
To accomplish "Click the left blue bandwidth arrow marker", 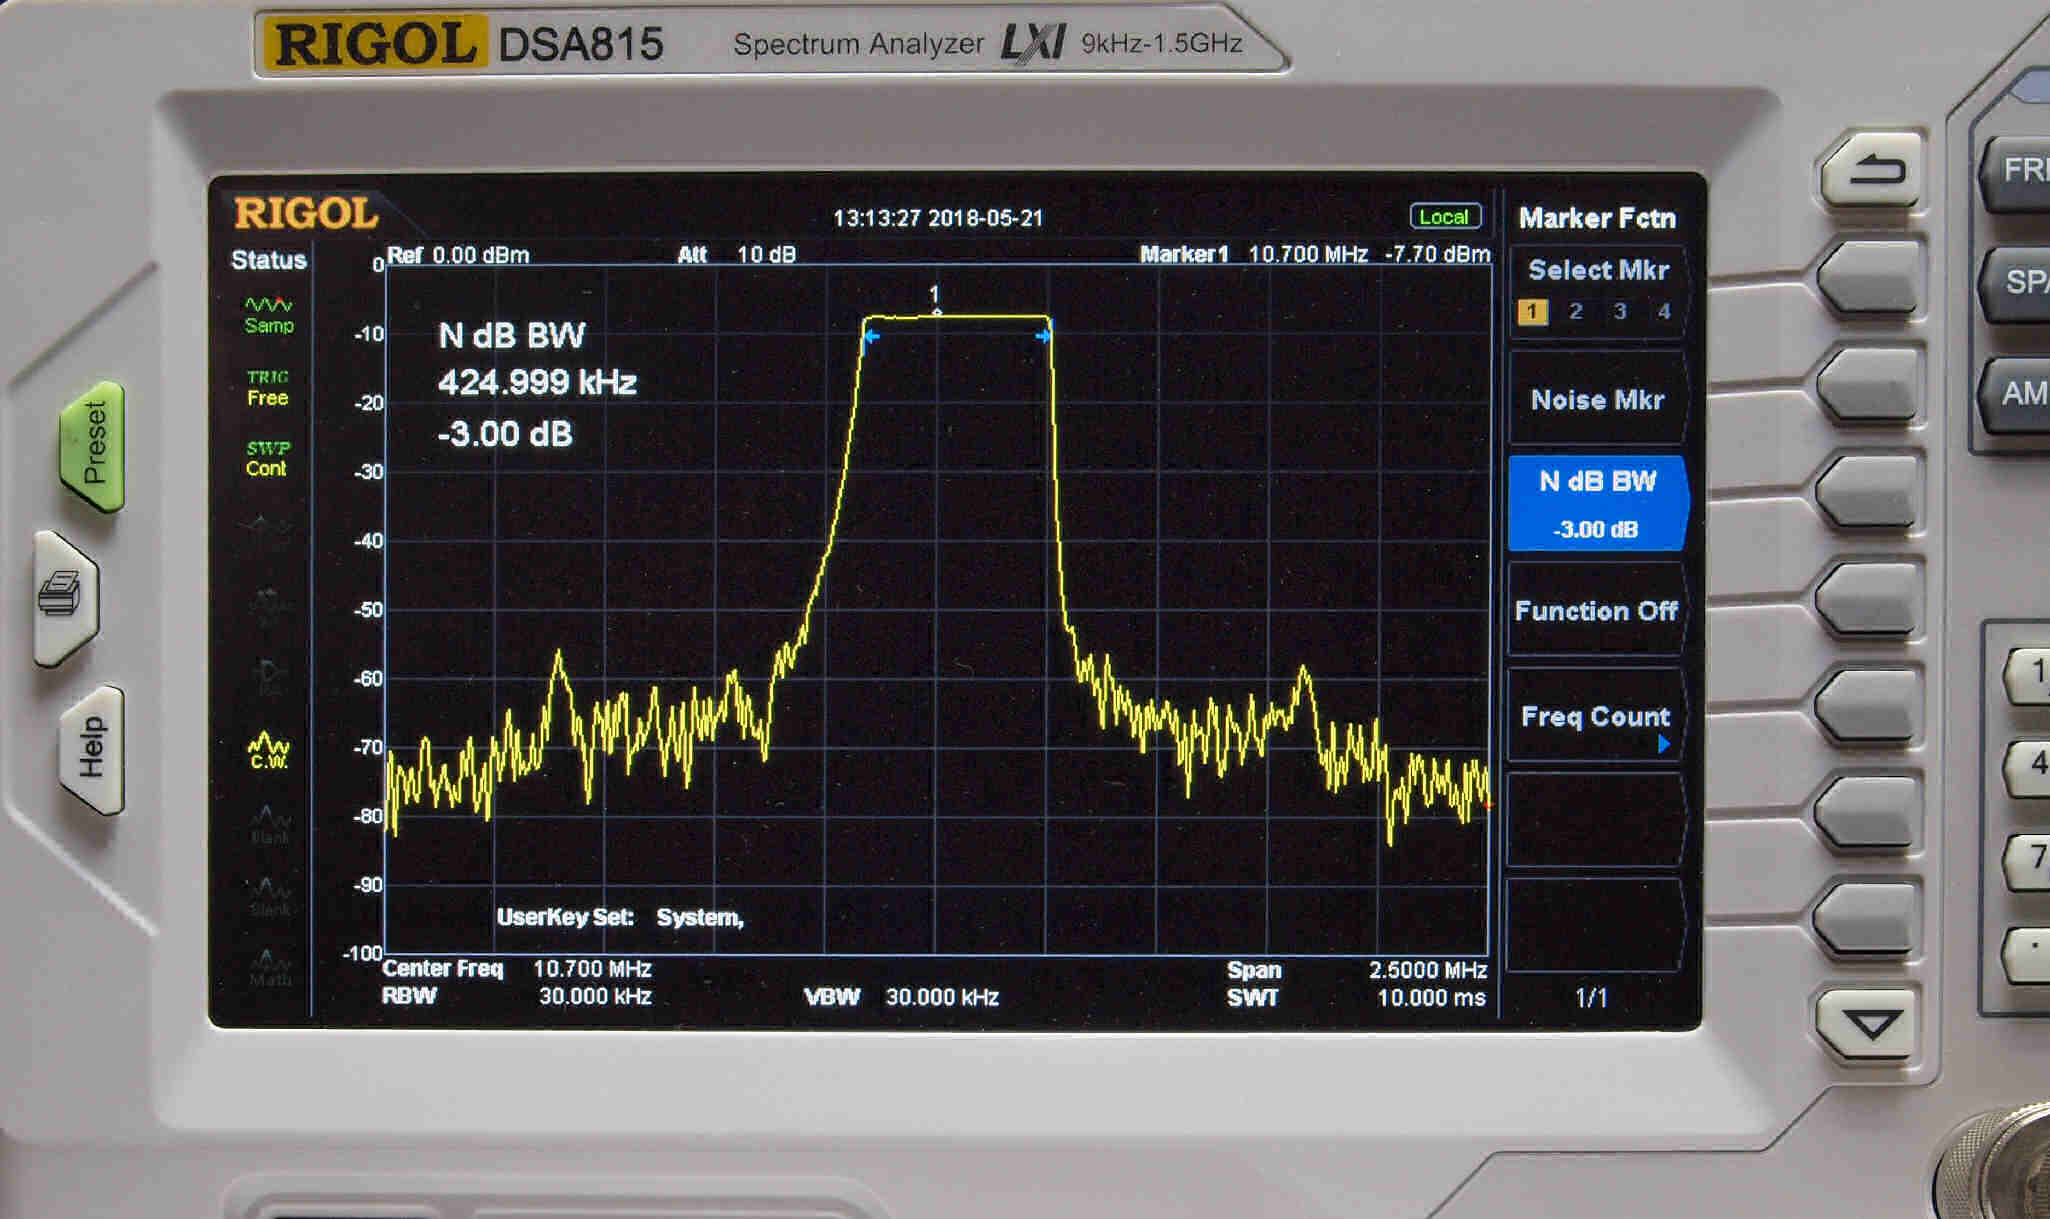I will 871,337.
